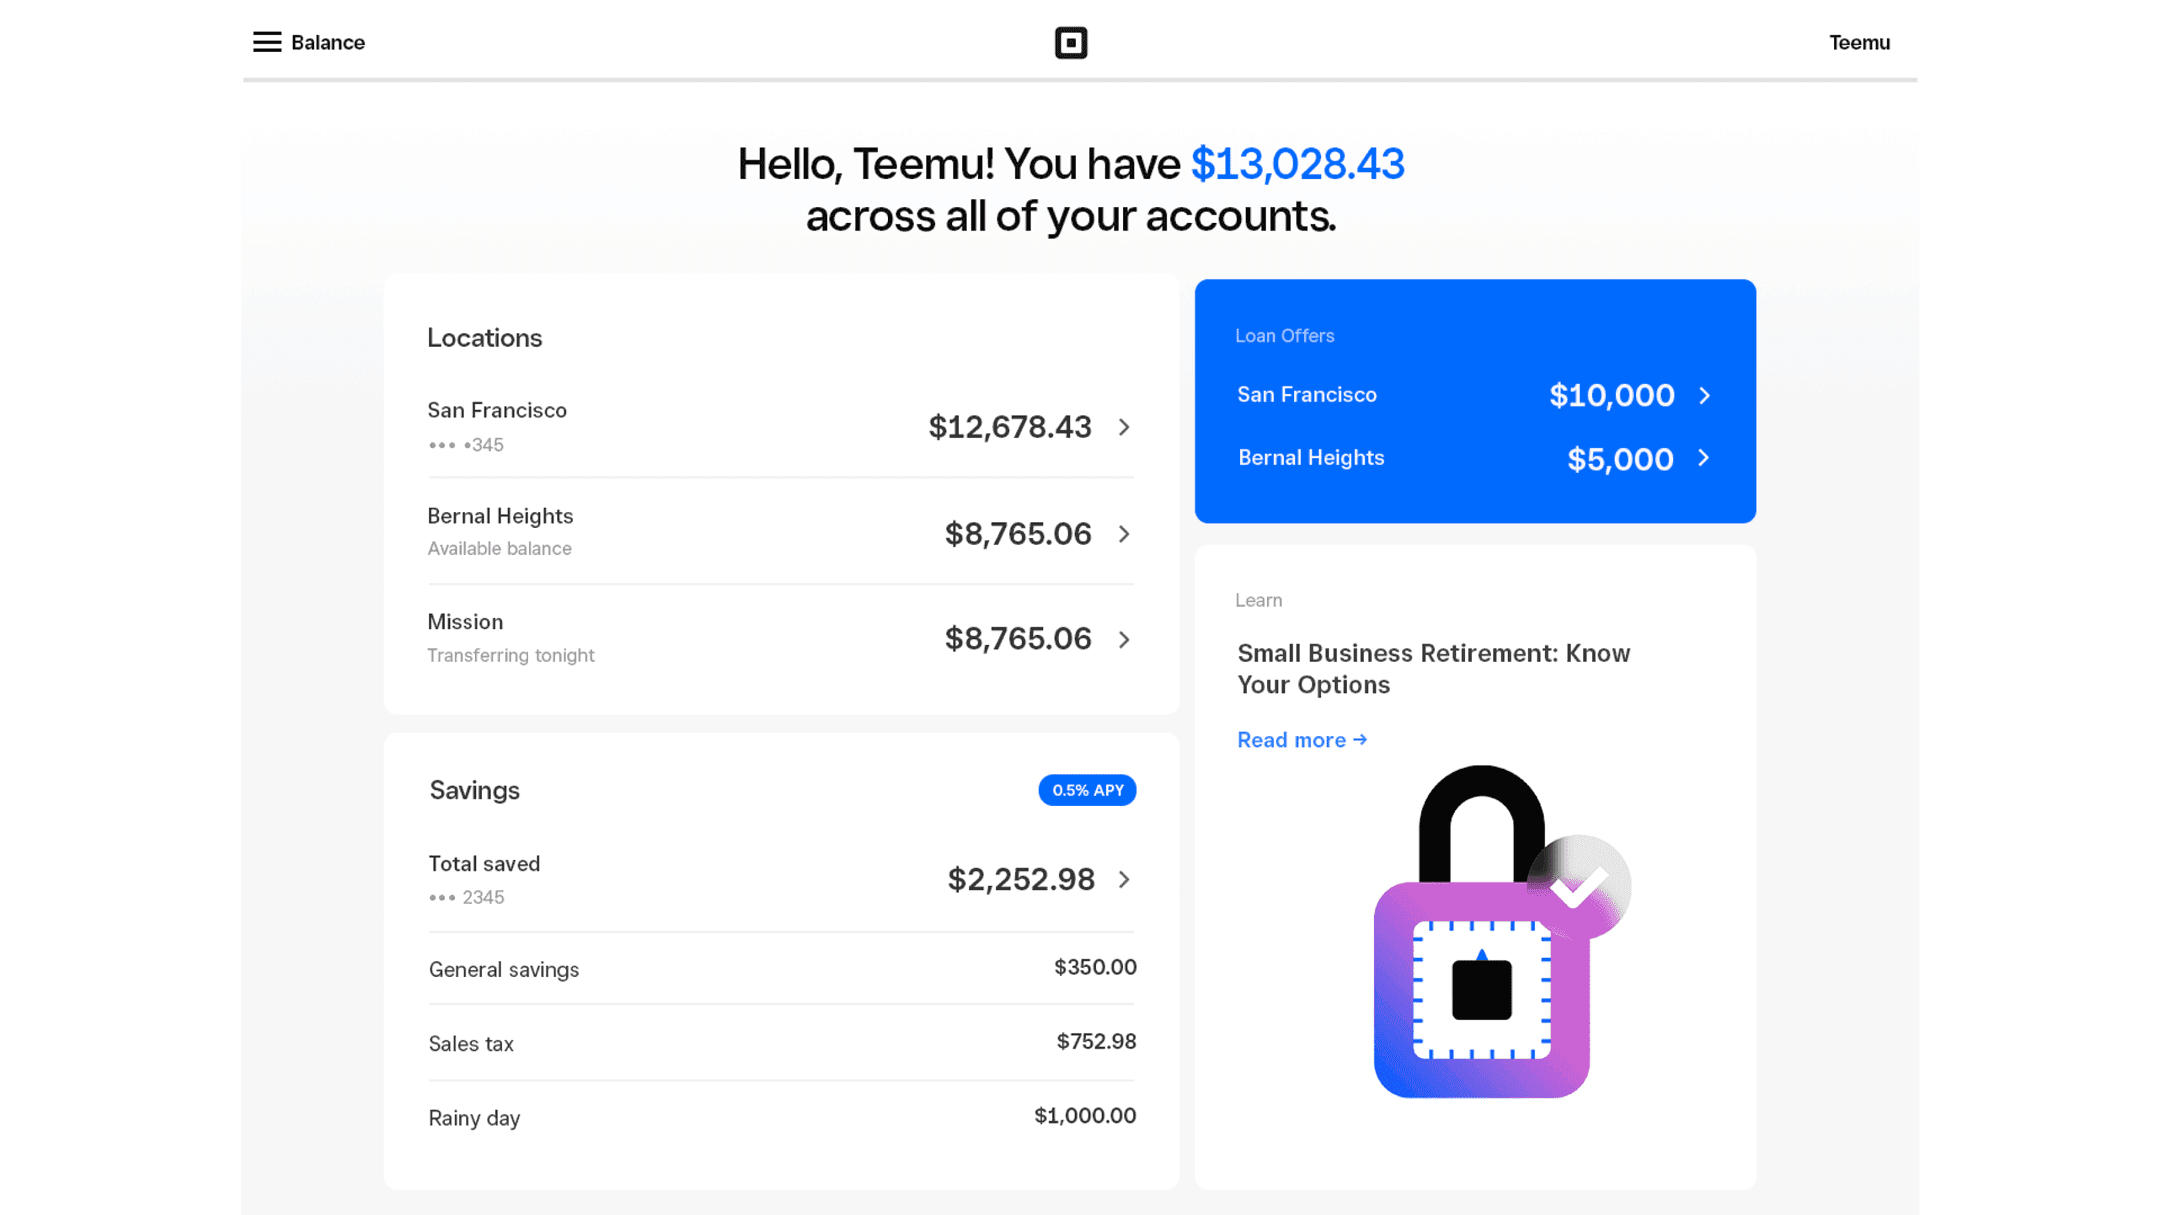Image resolution: width=2160 pixels, height=1215 pixels.
Task: Open San Francisco $10,000 loan offer arrow
Action: (1705, 396)
